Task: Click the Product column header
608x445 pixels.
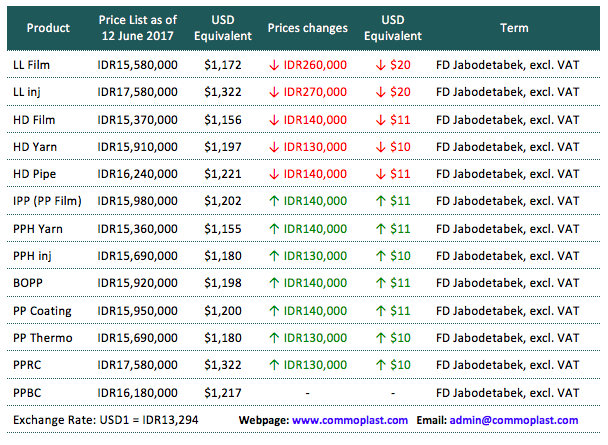Action: coord(48,28)
